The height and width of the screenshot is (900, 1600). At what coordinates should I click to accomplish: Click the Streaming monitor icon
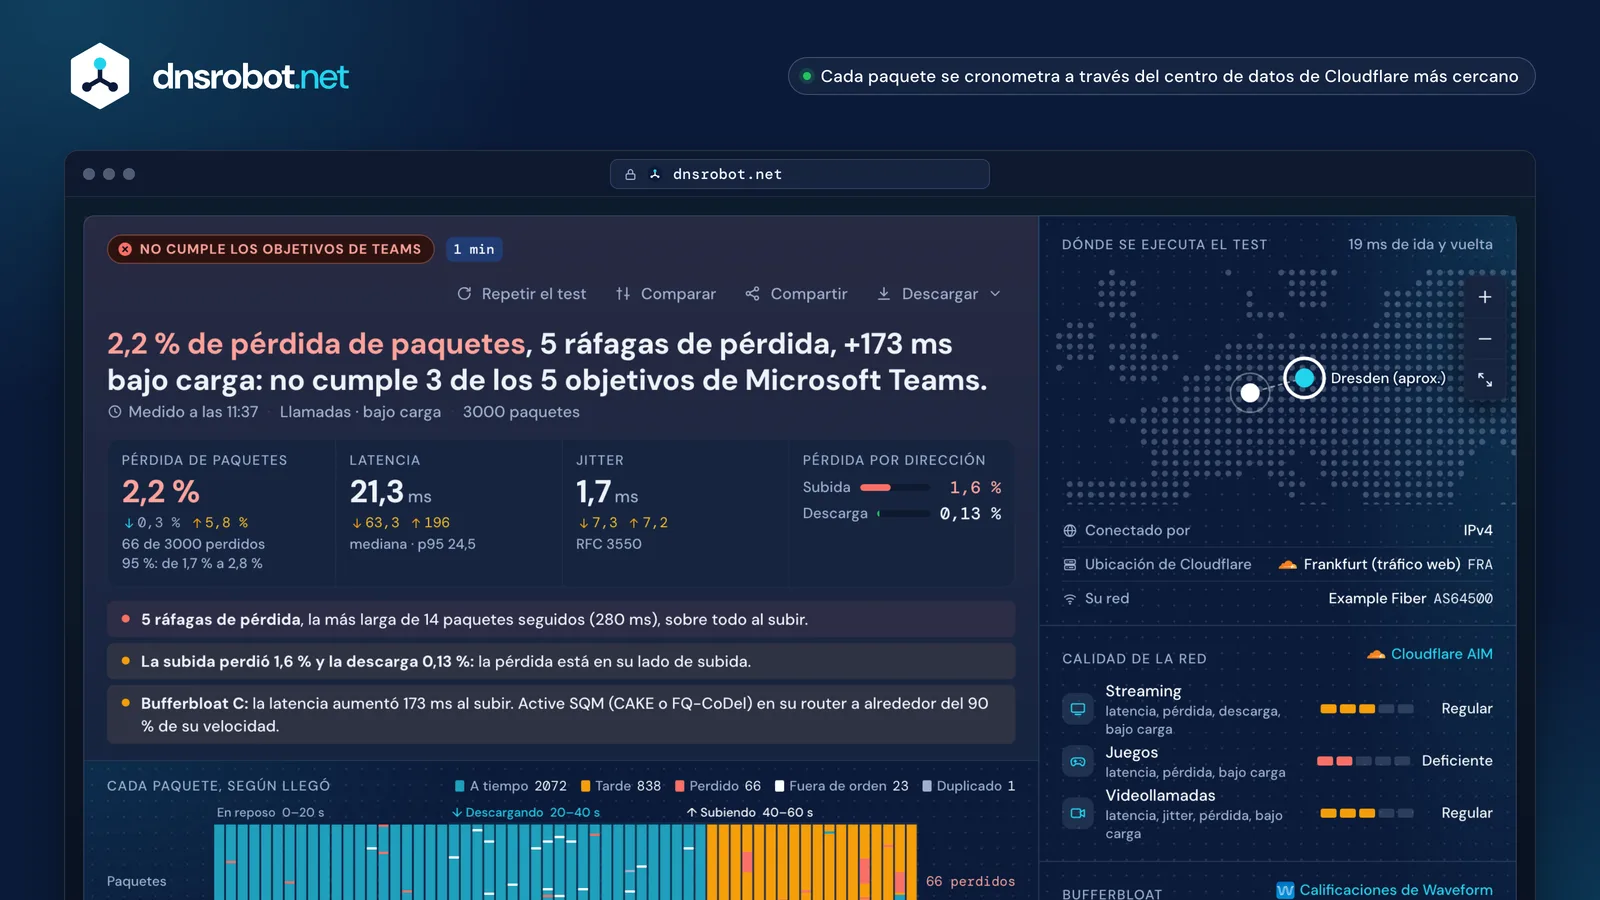(1078, 709)
